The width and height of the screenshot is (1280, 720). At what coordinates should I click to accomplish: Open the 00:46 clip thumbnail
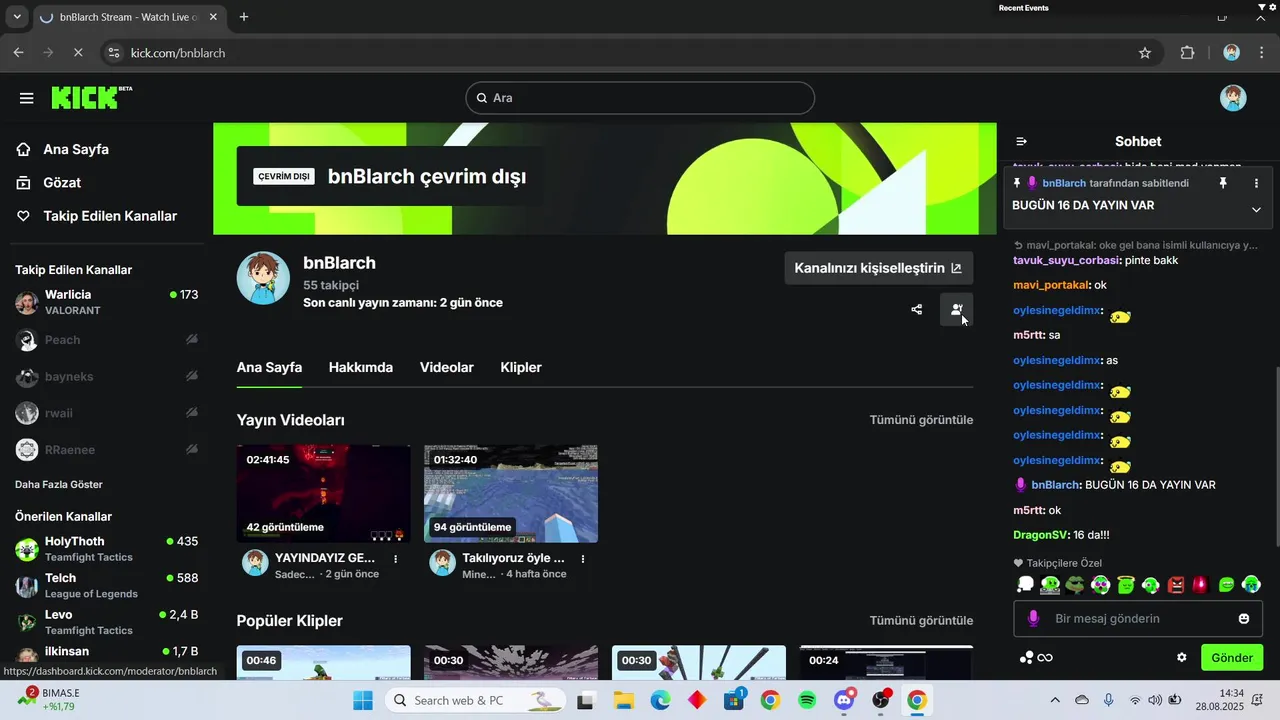323,662
